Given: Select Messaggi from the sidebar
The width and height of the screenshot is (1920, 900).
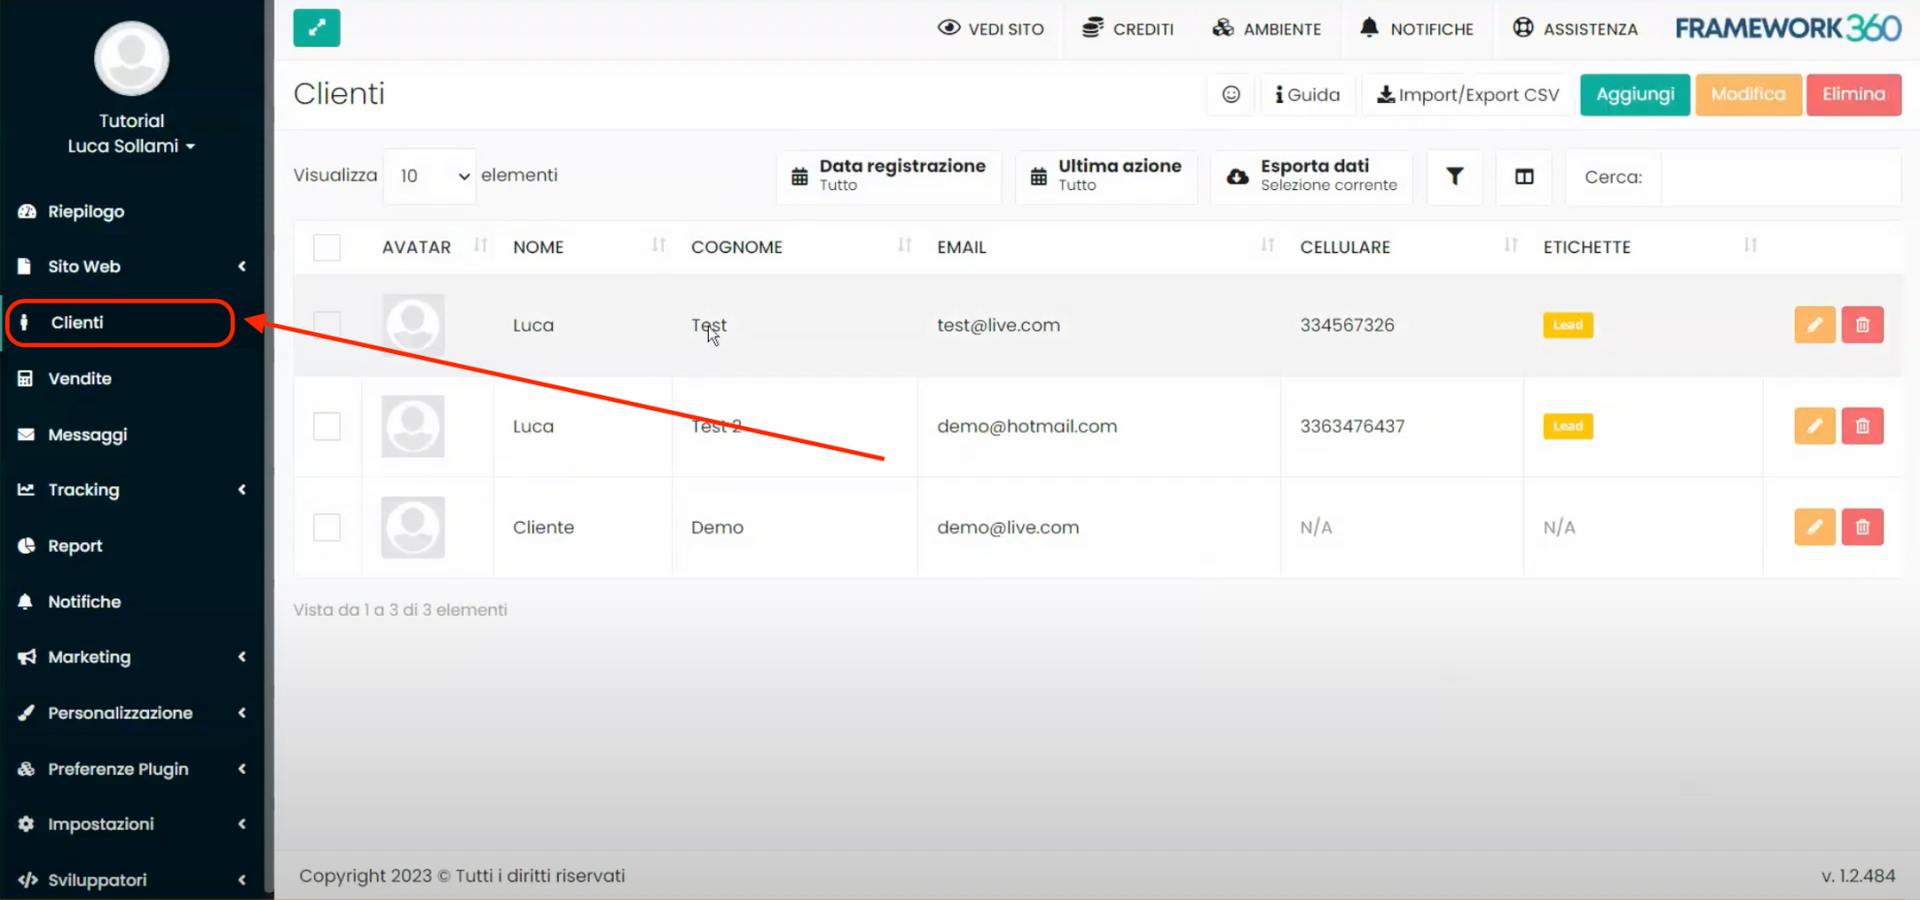Looking at the screenshot, I should [x=87, y=434].
